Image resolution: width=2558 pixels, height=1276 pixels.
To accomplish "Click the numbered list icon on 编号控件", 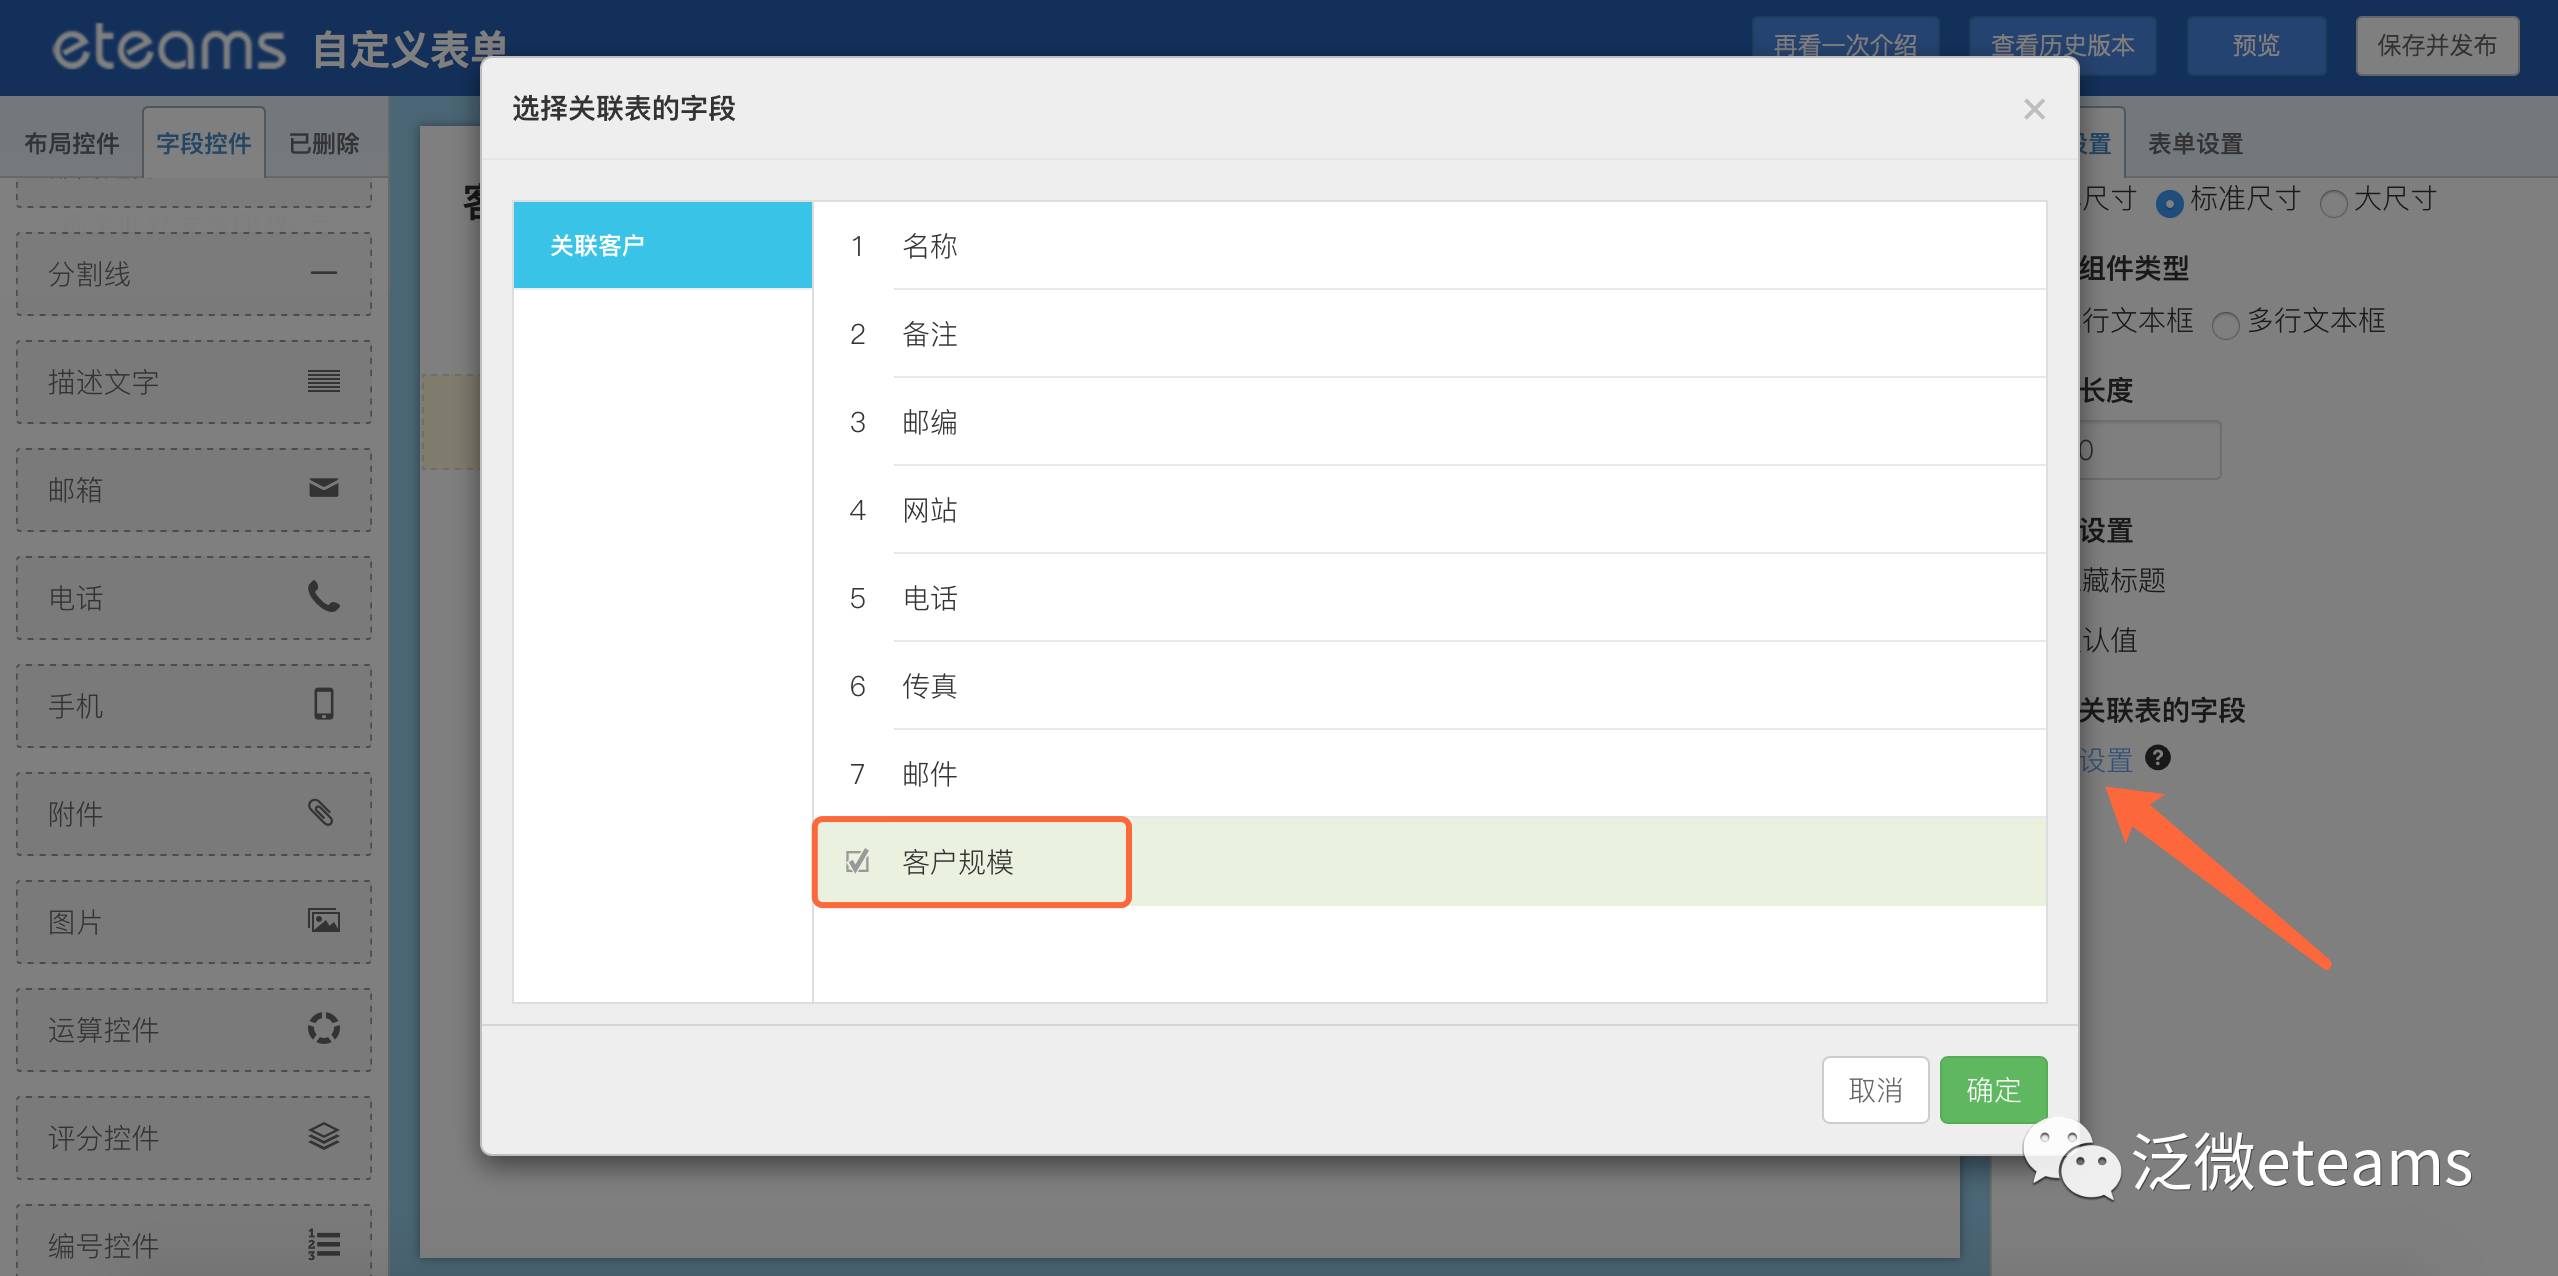I will pyautogui.click(x=323, y=1244).
